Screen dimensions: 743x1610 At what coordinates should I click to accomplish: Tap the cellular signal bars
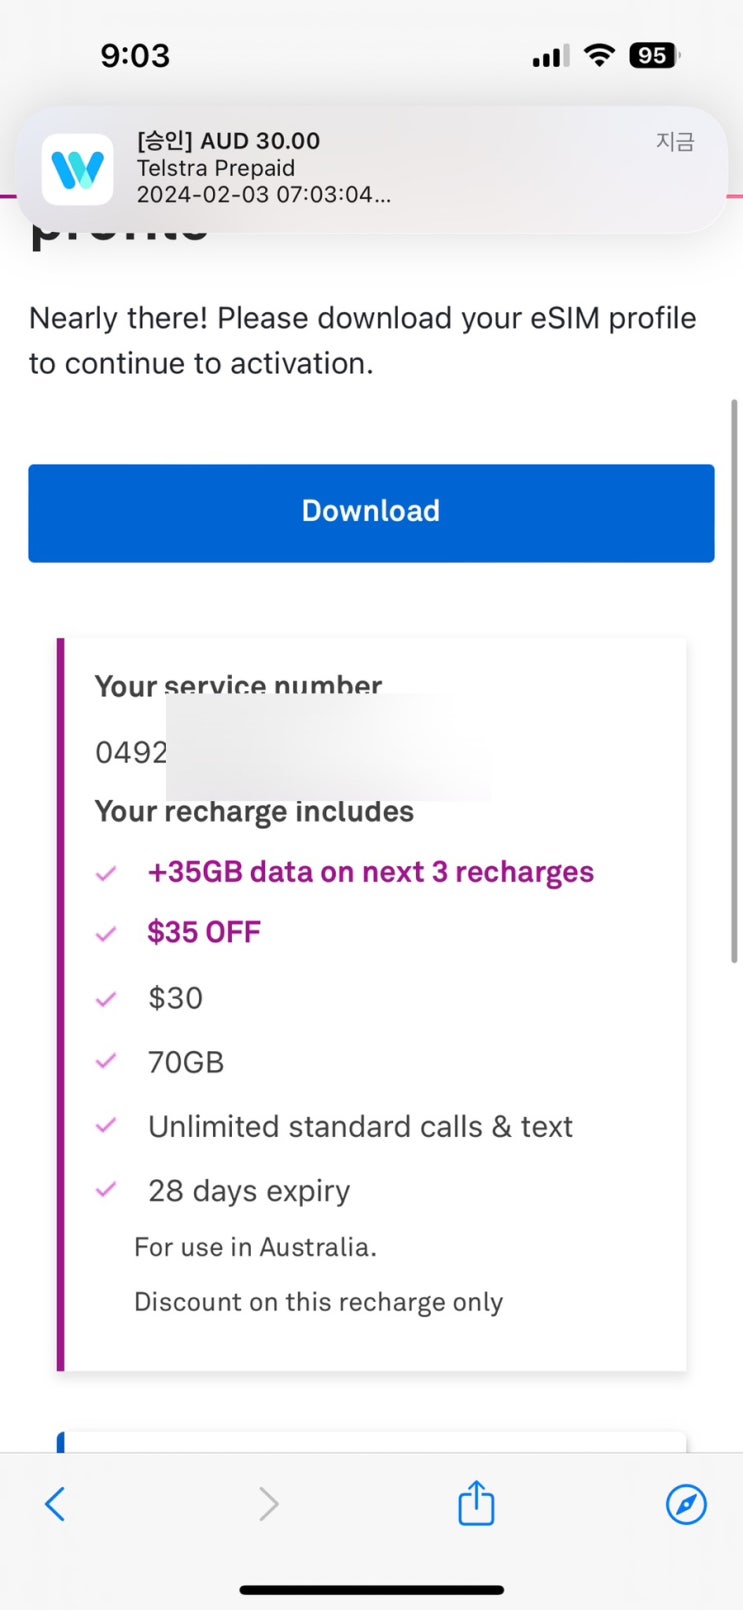coord(550,56)
